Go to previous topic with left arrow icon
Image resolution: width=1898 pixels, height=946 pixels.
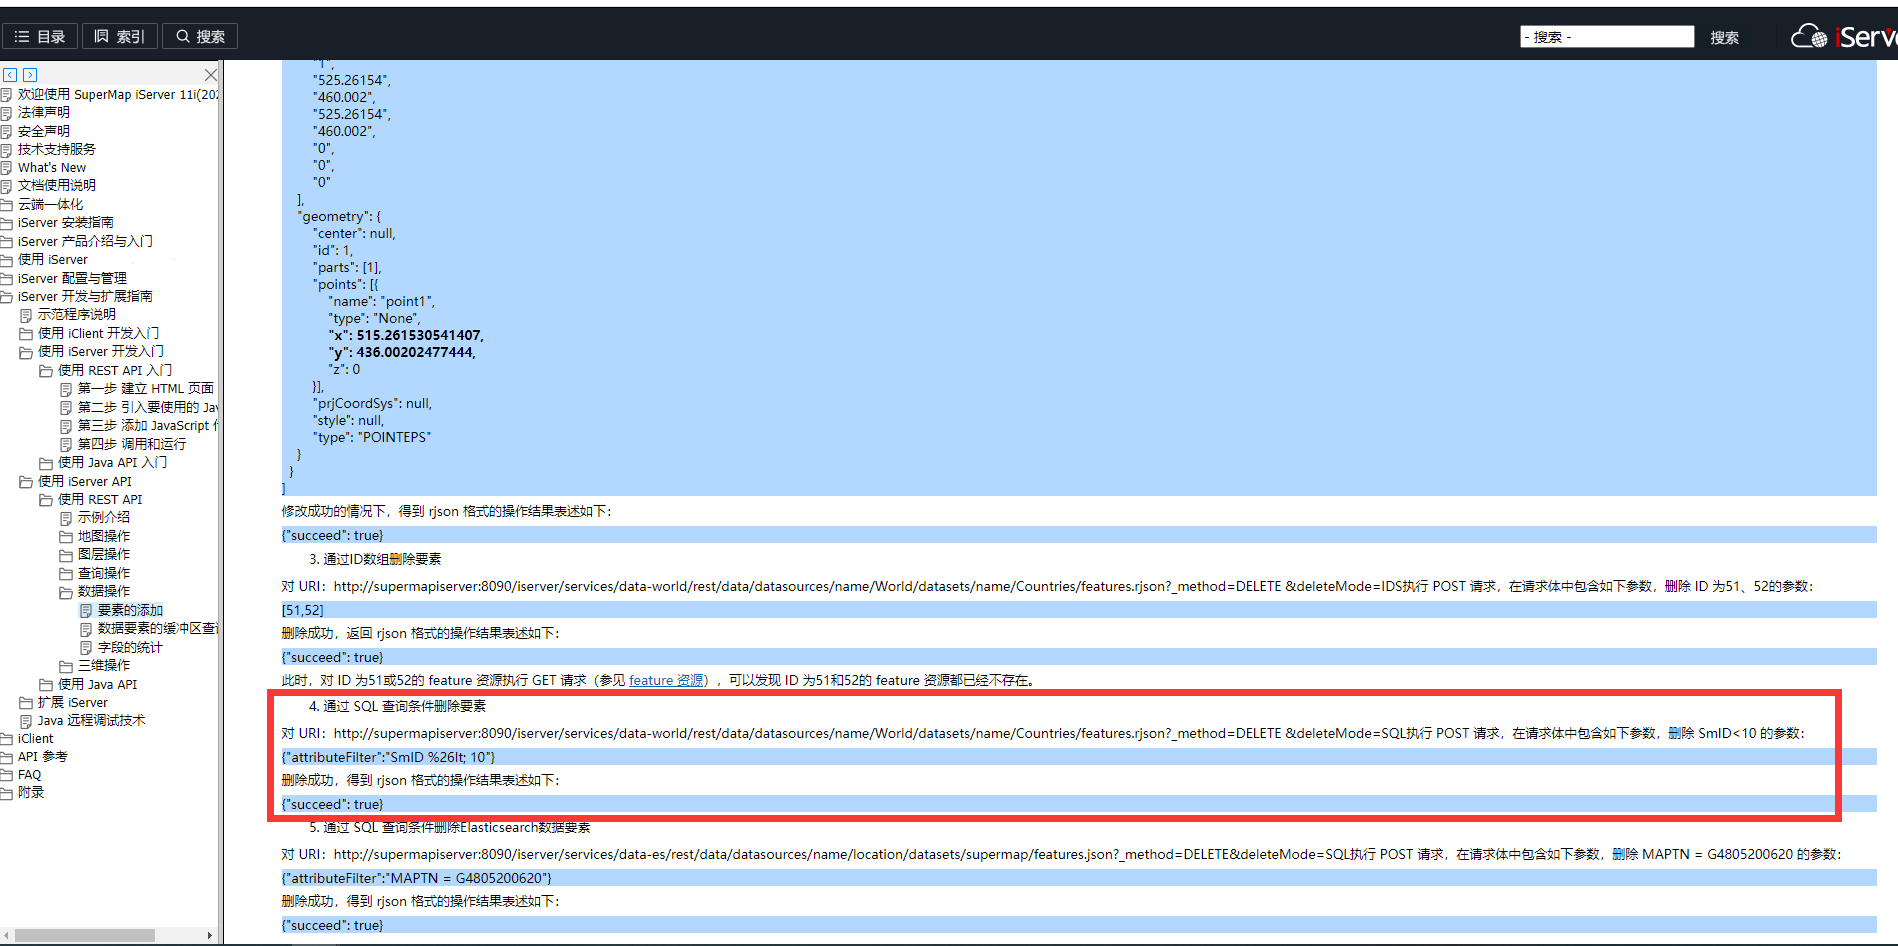coord(10,75)
